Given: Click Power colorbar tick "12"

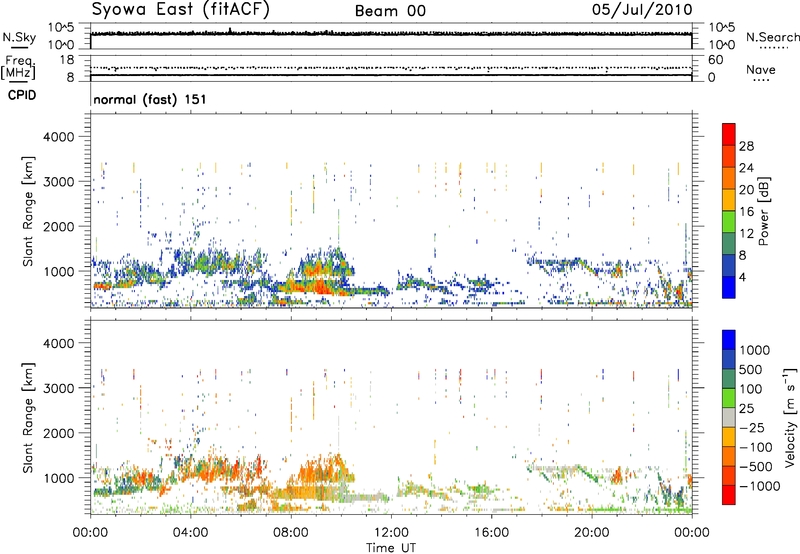Looking at the screenshot, I should [746, 234].
